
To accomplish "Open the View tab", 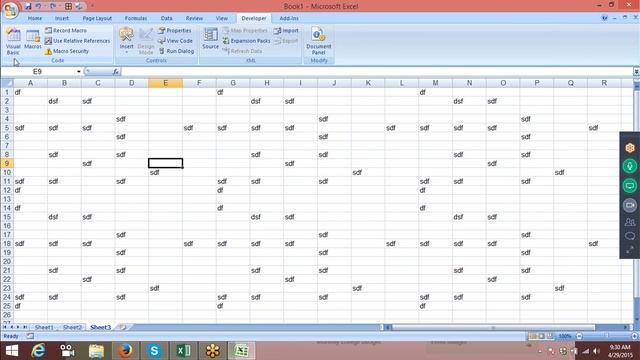I will tap(222, 18).
